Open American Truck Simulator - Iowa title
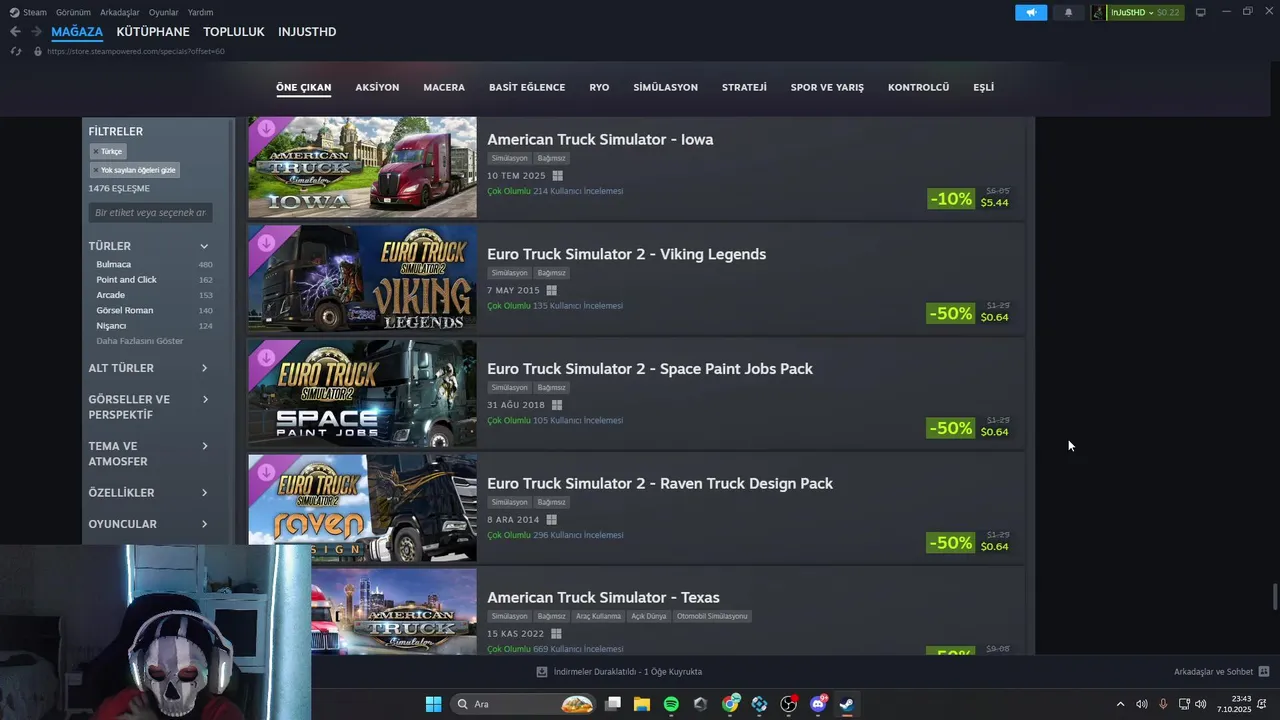Screen dimensions: 1280x720 pyautogui.click(x=600, y=139)
